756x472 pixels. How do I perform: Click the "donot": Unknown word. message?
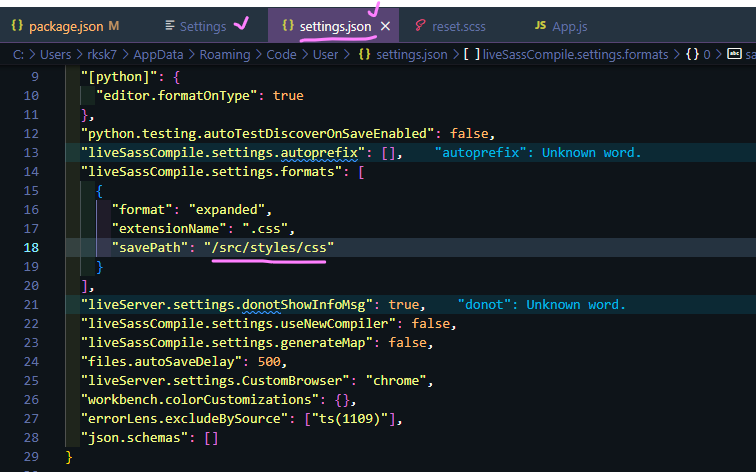[541, 305]
